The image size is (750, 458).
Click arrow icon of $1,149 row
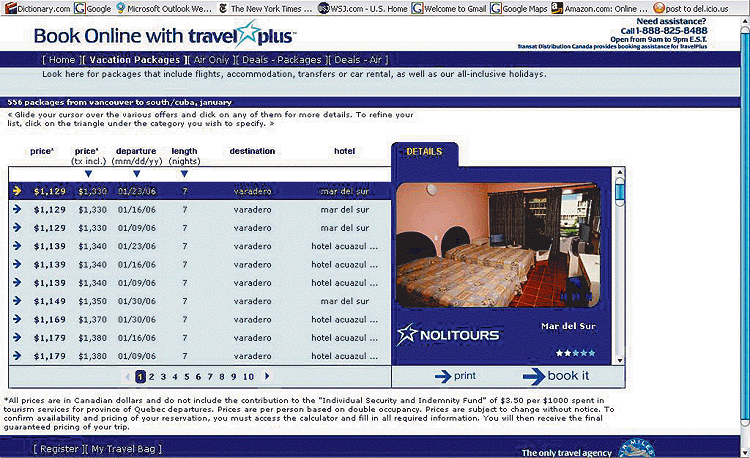point(17,301)
